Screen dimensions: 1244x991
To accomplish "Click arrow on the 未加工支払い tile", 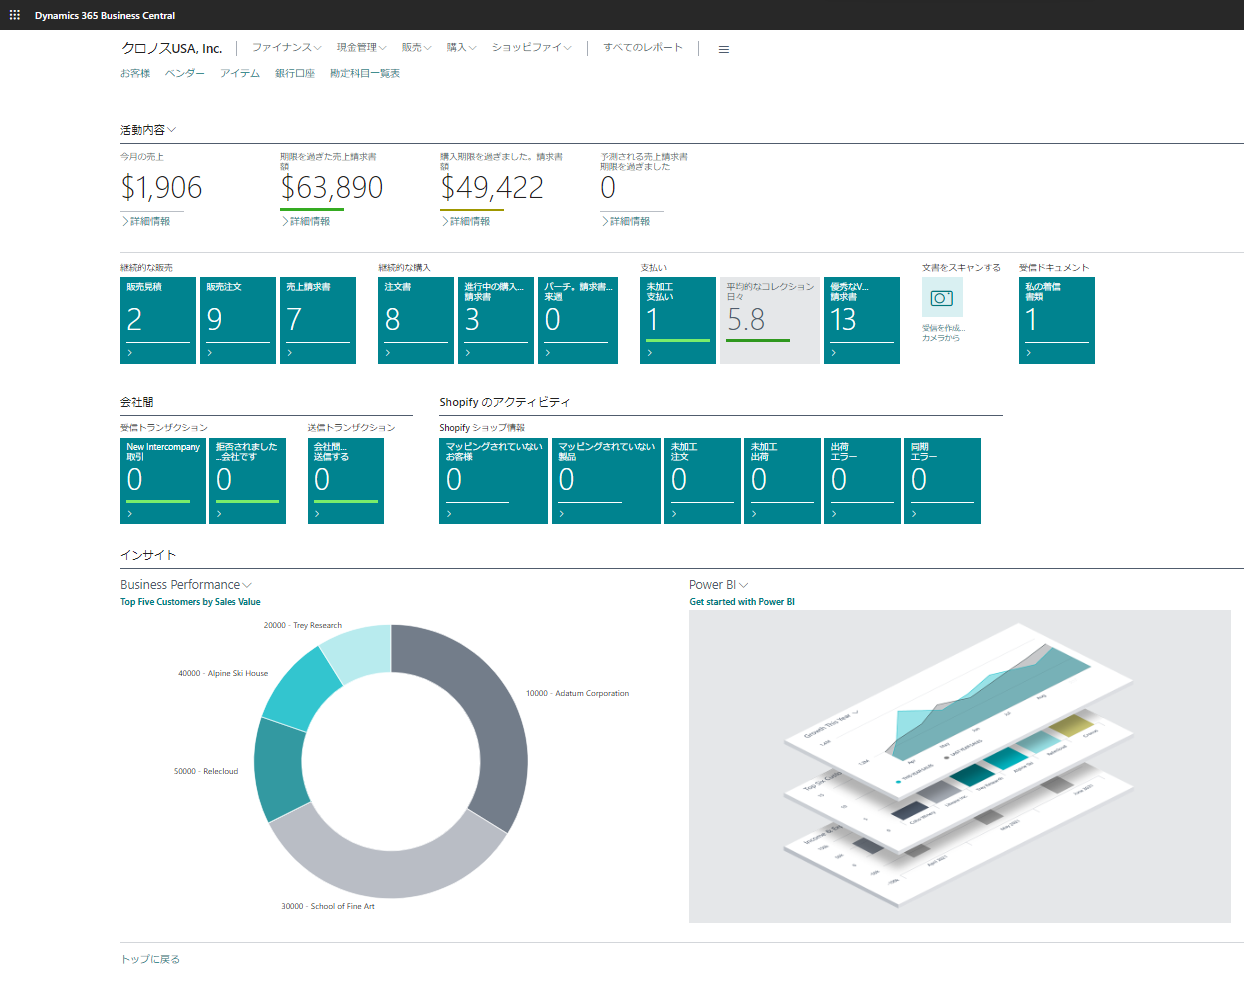I will point(650,353).
